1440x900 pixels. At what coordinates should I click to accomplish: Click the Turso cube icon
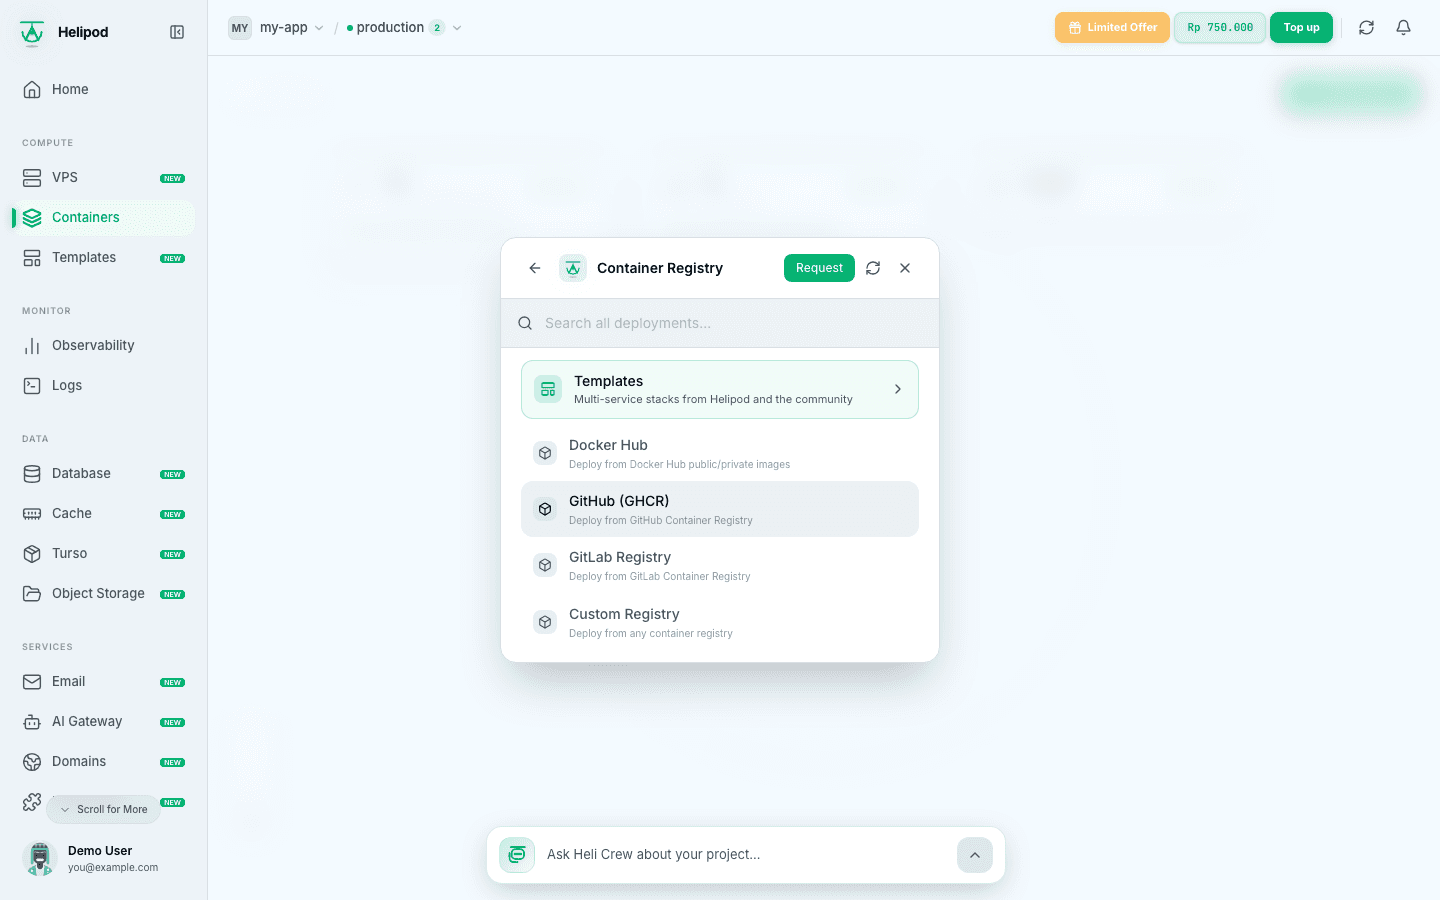32,553
